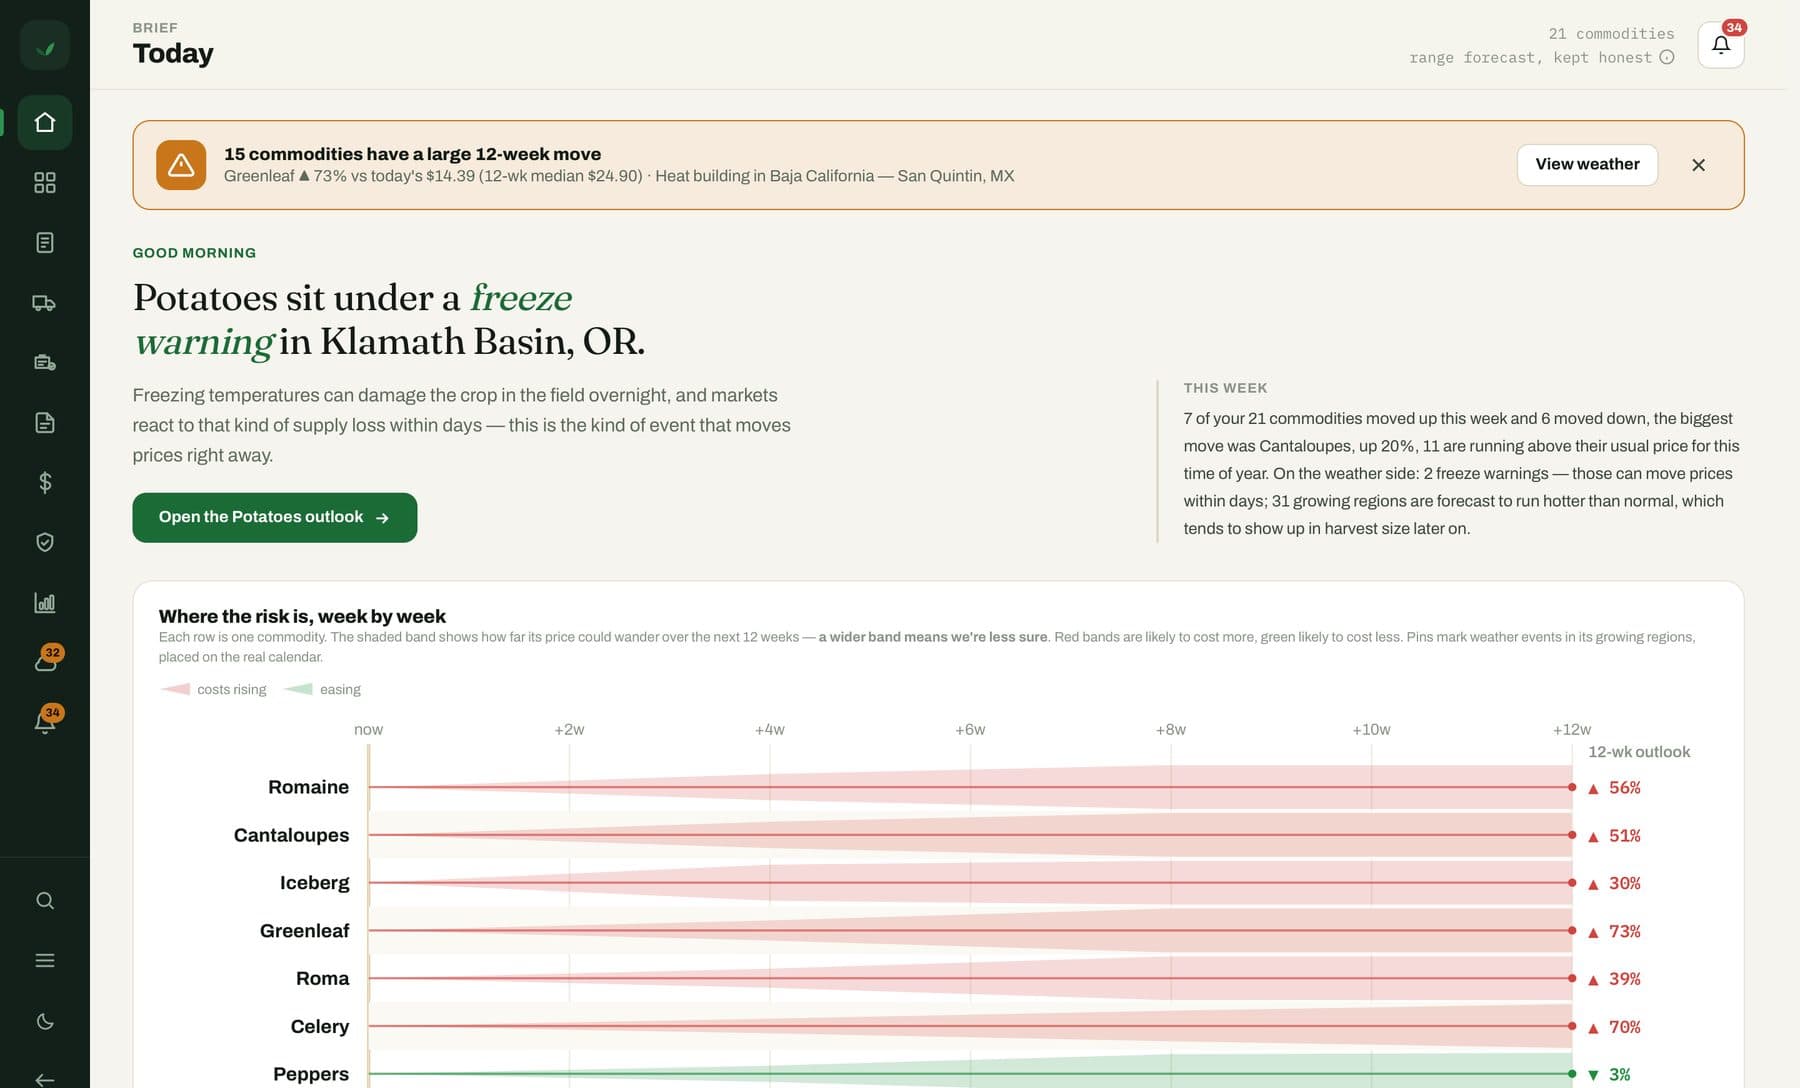Open the Potatoes outlook
The width and height of the screenshot is (1800, 1088).
[x=275, y=518]
